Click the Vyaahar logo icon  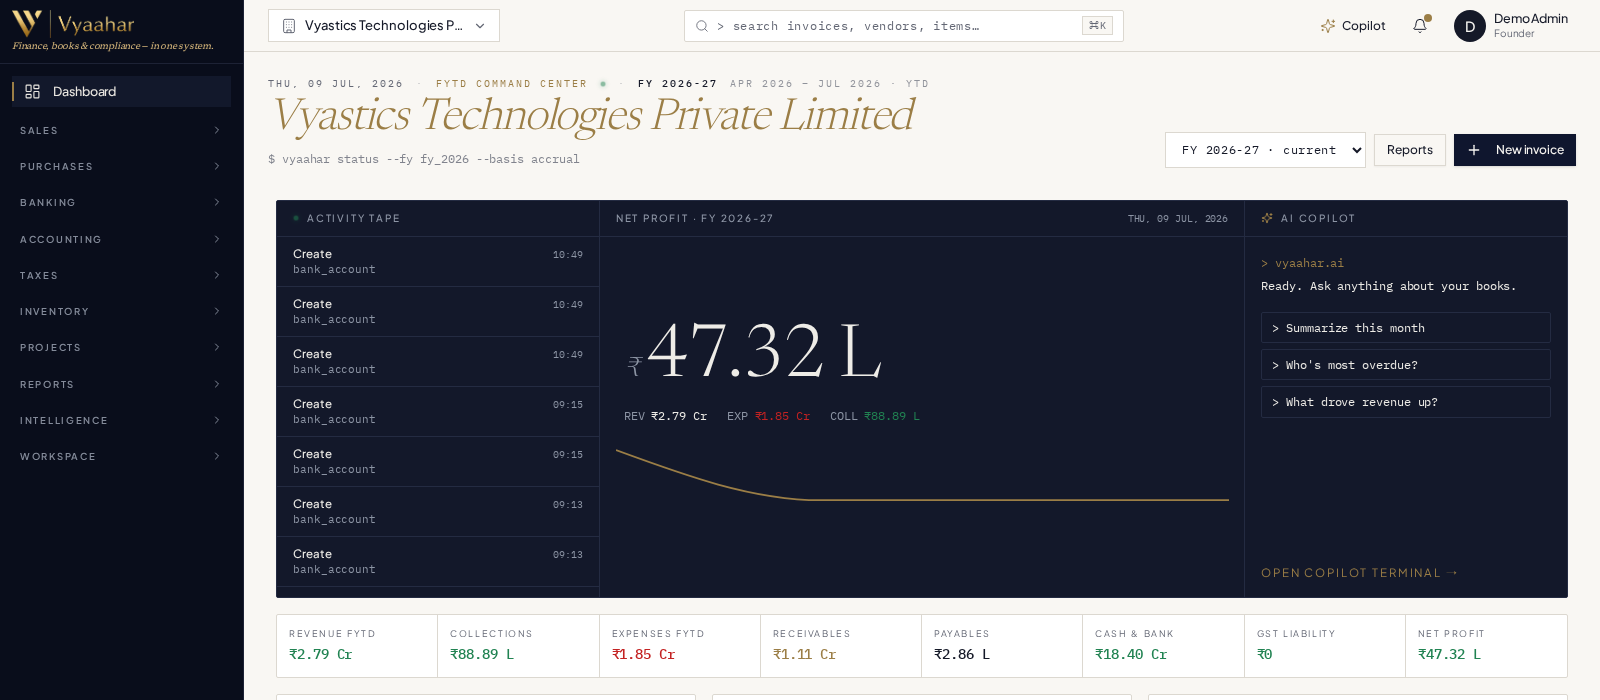[x=27, y=23]
